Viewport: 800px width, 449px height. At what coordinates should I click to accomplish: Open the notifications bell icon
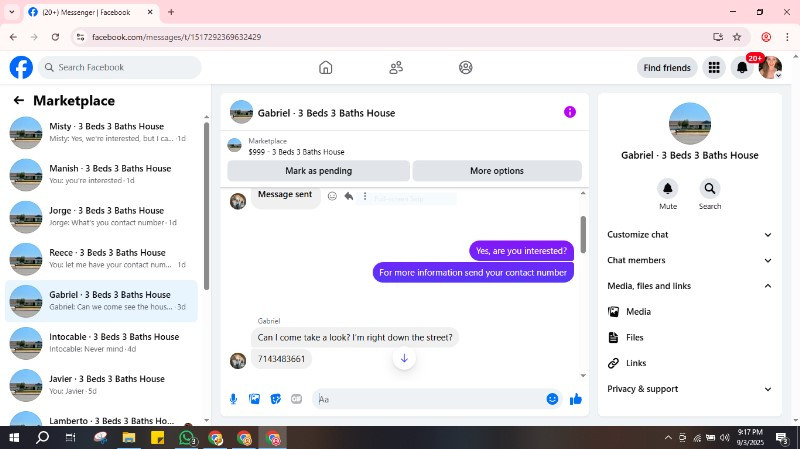pos(742,67)
